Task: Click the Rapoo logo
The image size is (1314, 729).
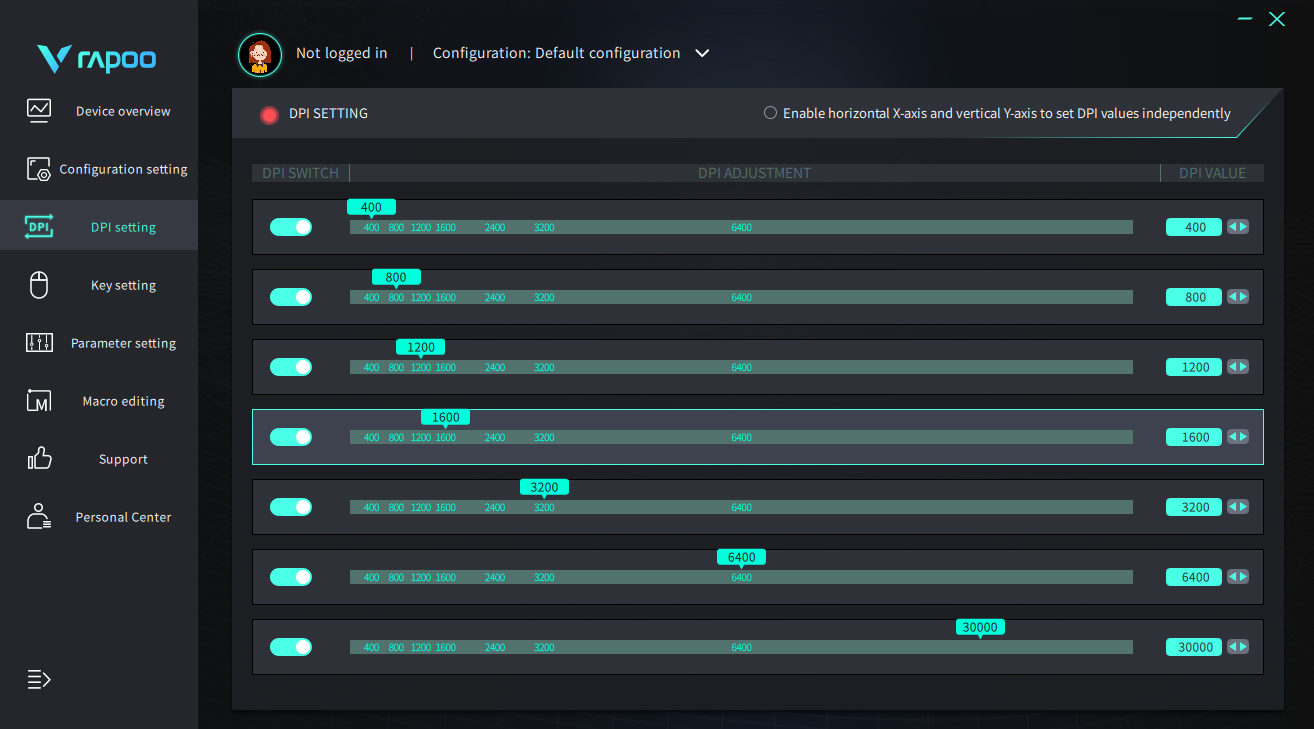Action: click(x=97, y=59)
